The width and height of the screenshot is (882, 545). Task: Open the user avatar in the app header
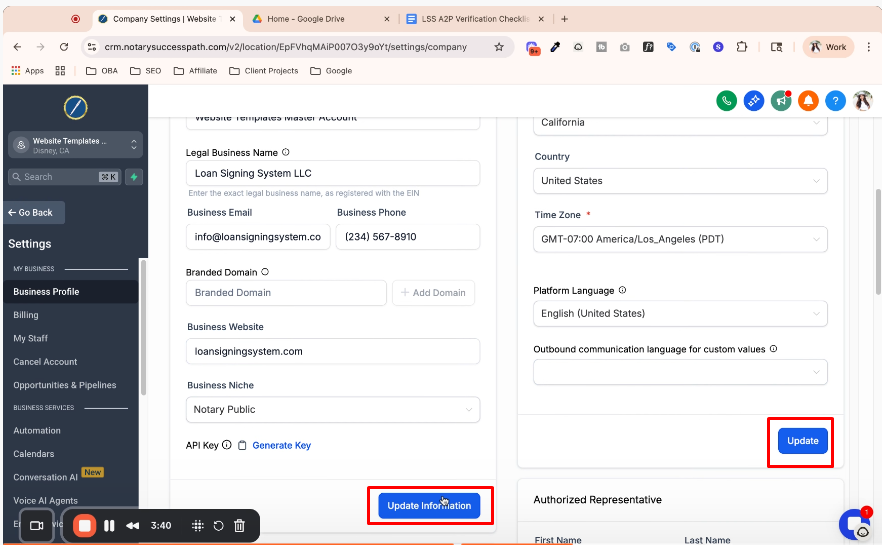coord(863,101)
